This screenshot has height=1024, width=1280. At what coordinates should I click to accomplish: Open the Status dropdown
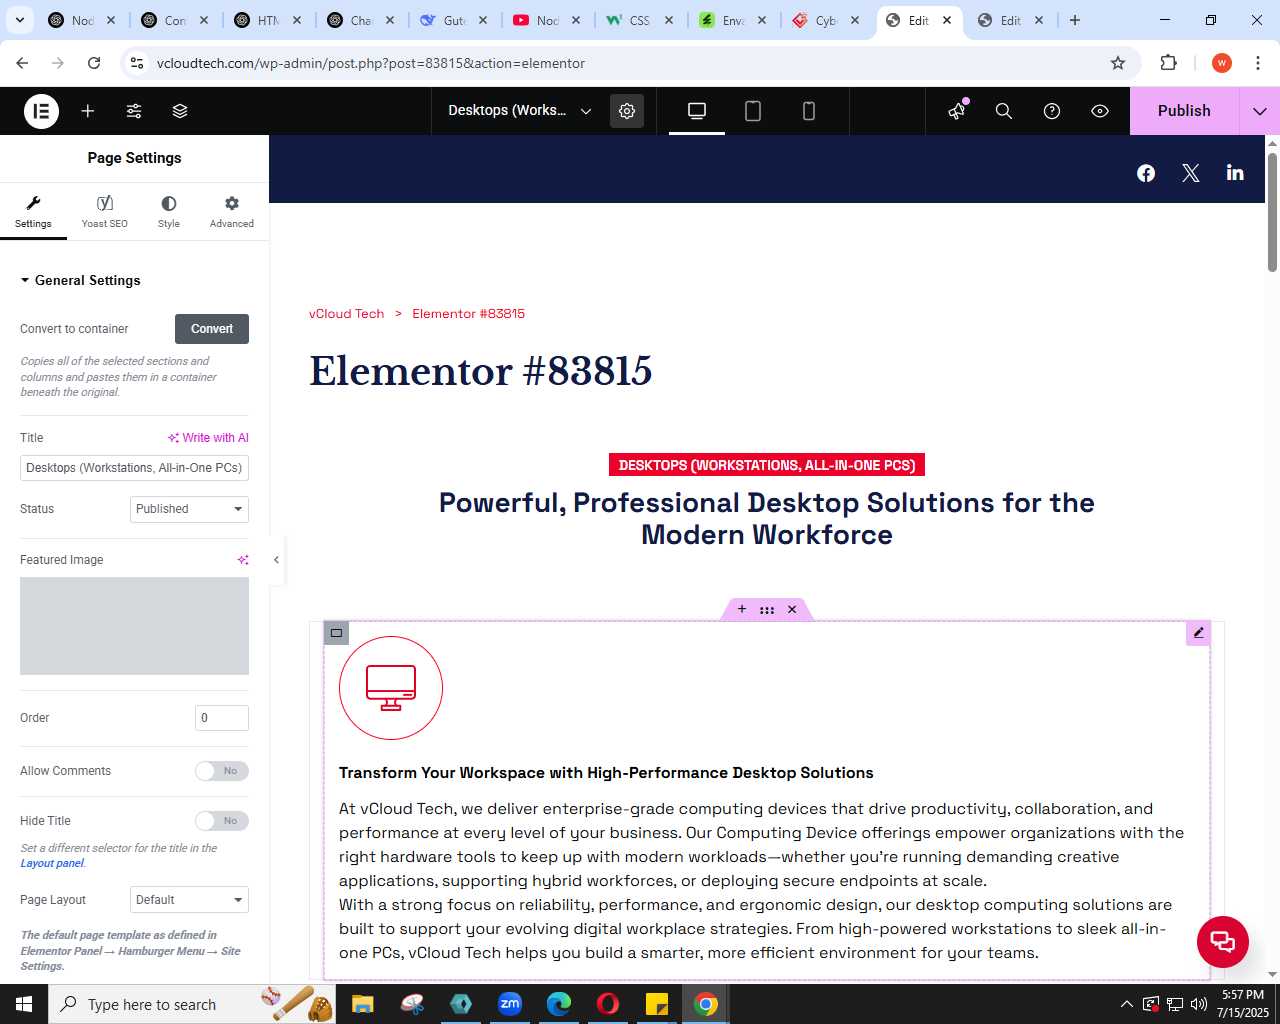(x=189, y=509)
